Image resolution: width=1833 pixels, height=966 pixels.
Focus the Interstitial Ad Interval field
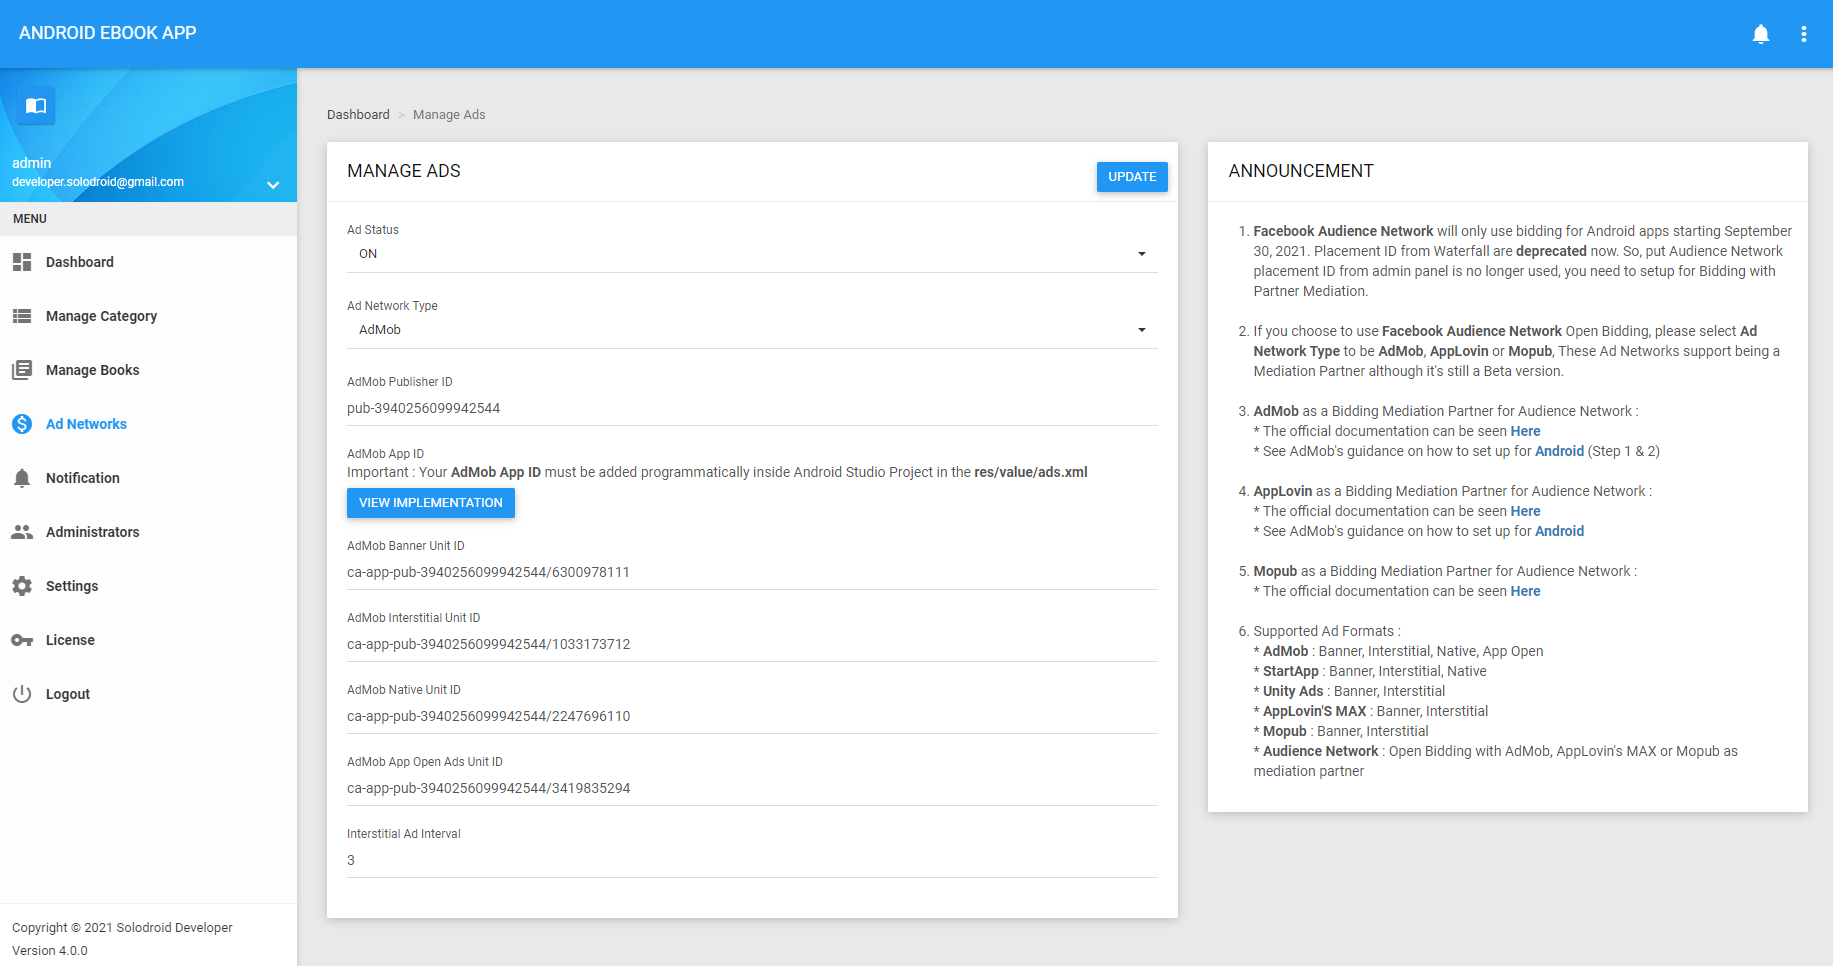(751, 860)
